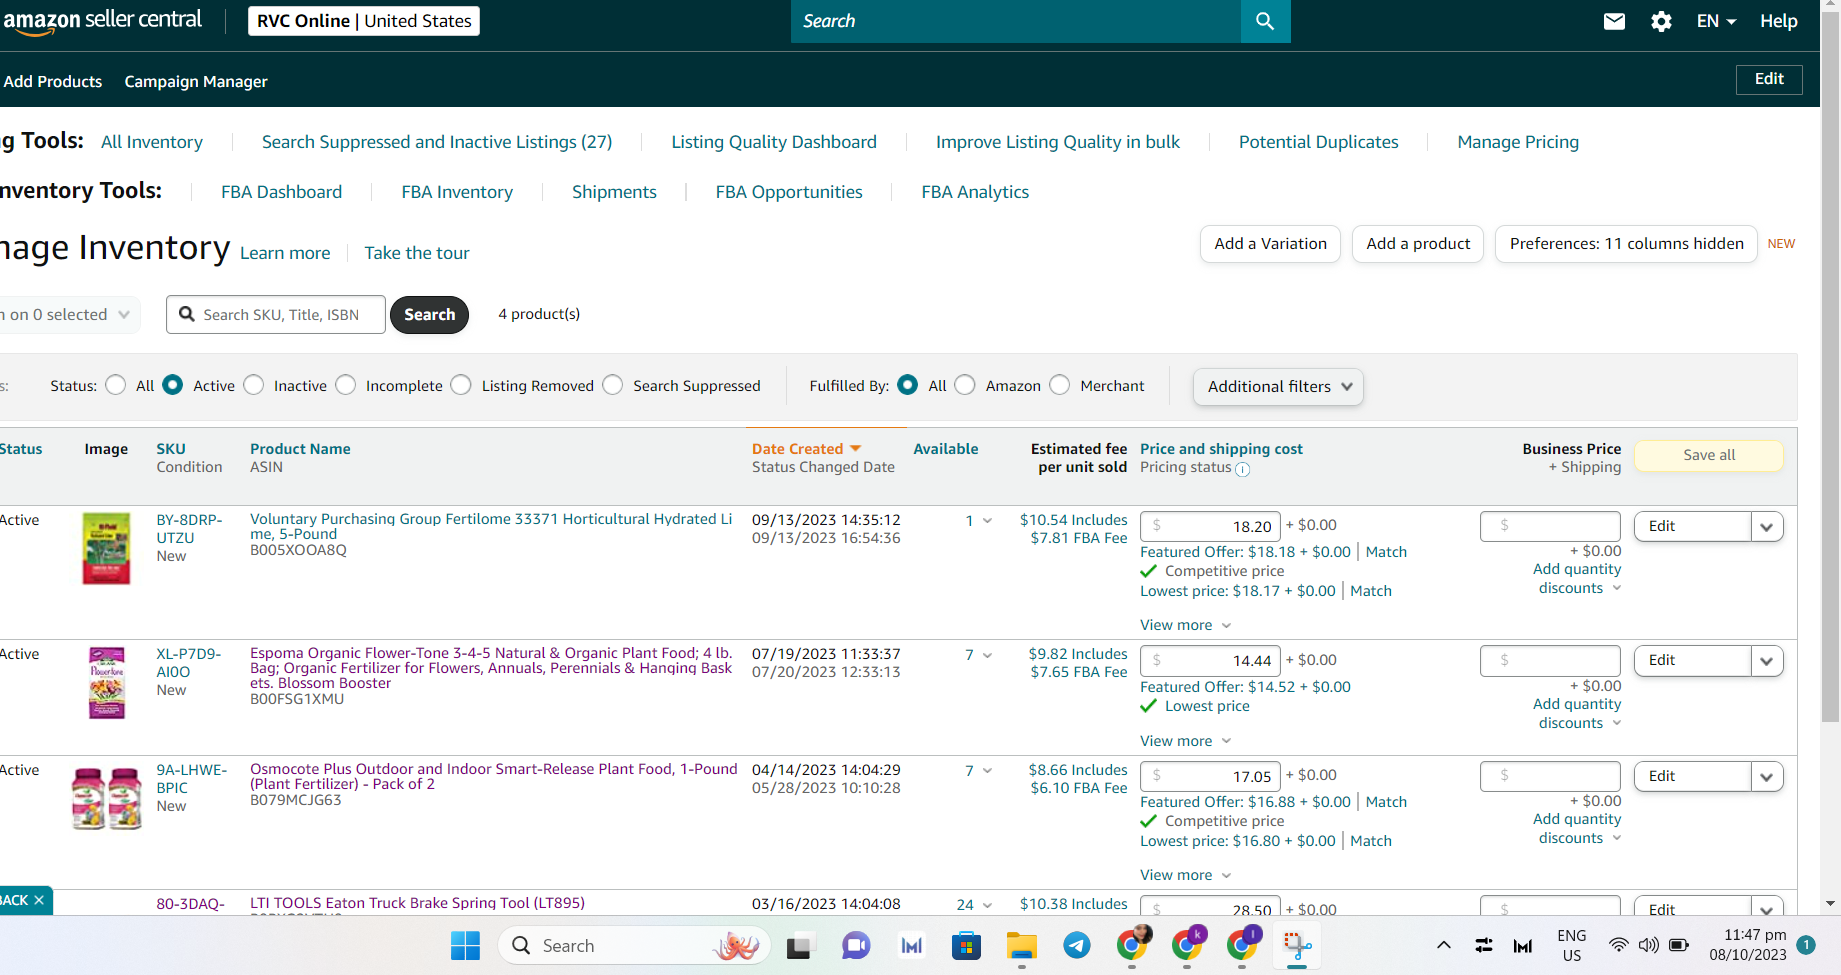This screenshot has height=975, width=1841.
Task: Click the Pricing status info icon
Action: click(x=1243, y=469)
